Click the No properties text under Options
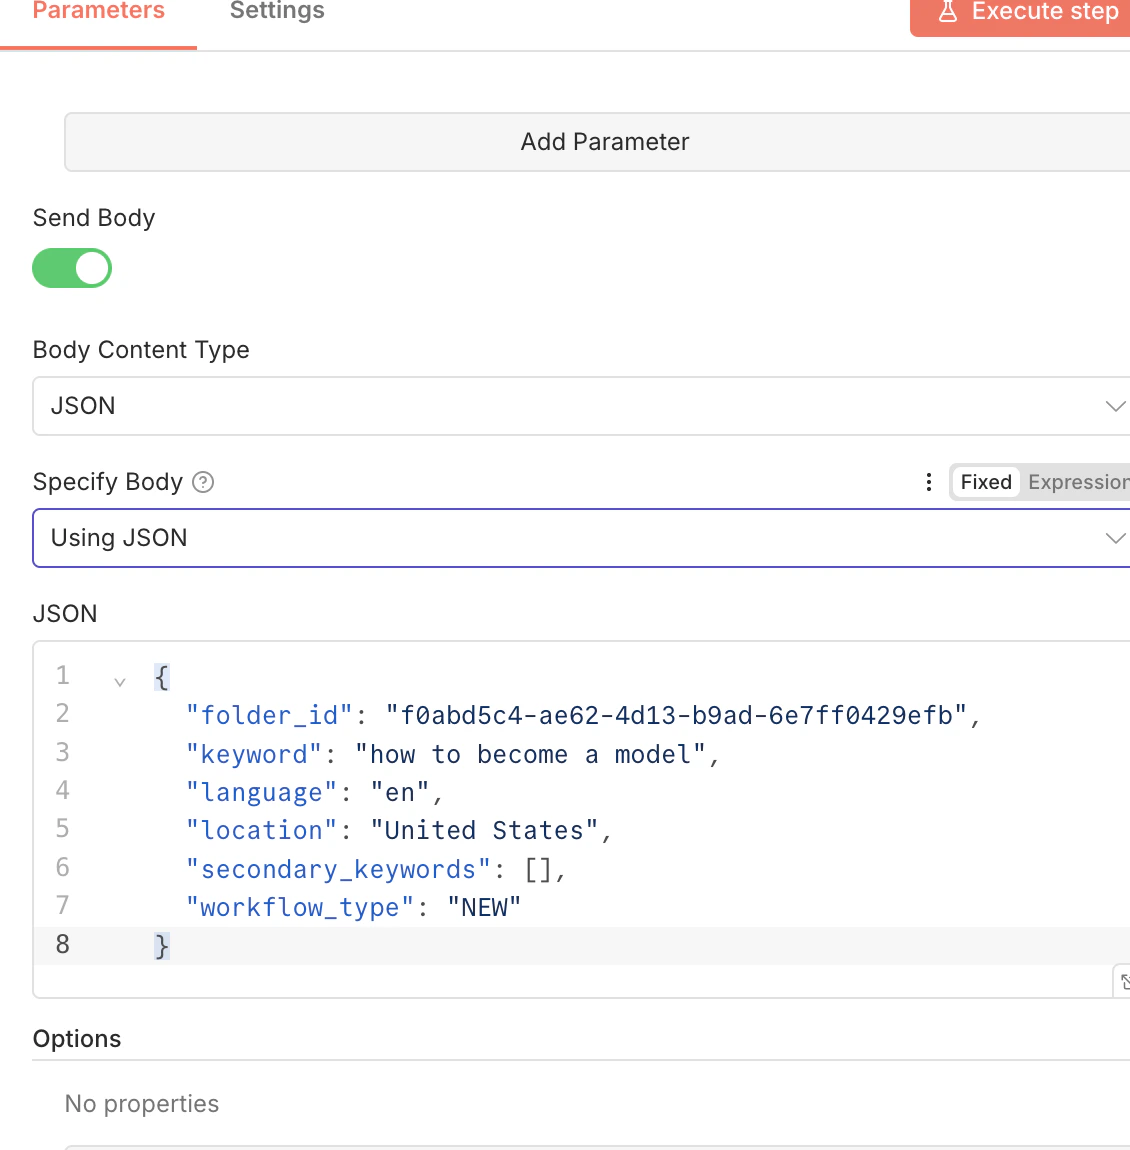The width and height of the screenshot is (1130, 1150). pos(142,1104)
